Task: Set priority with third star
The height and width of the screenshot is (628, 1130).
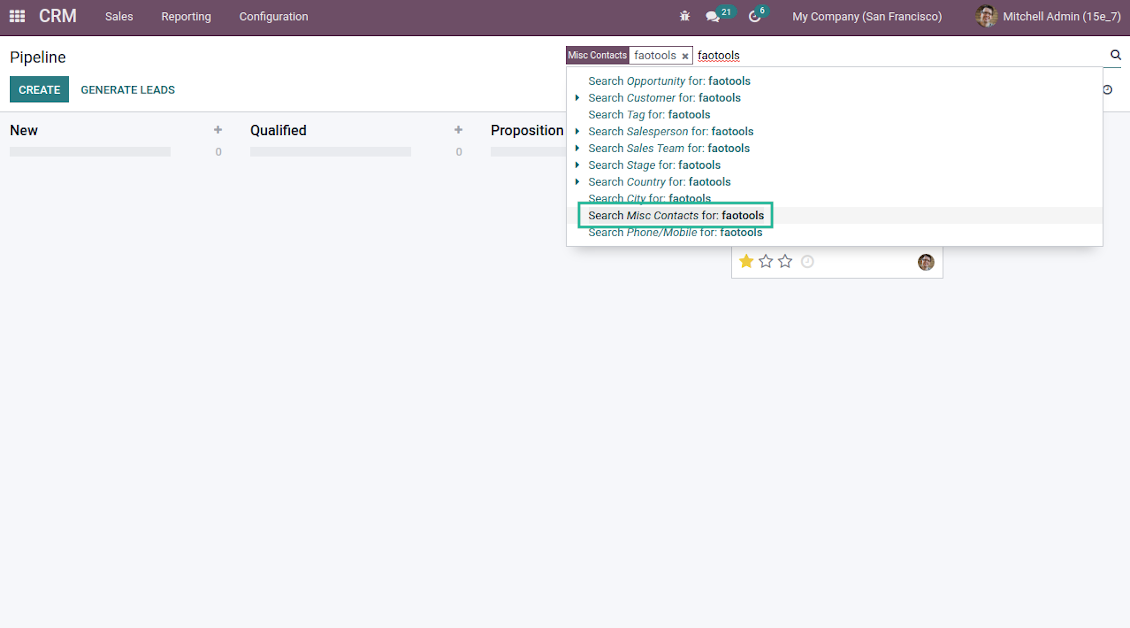Action: click(x=785, y=262)
